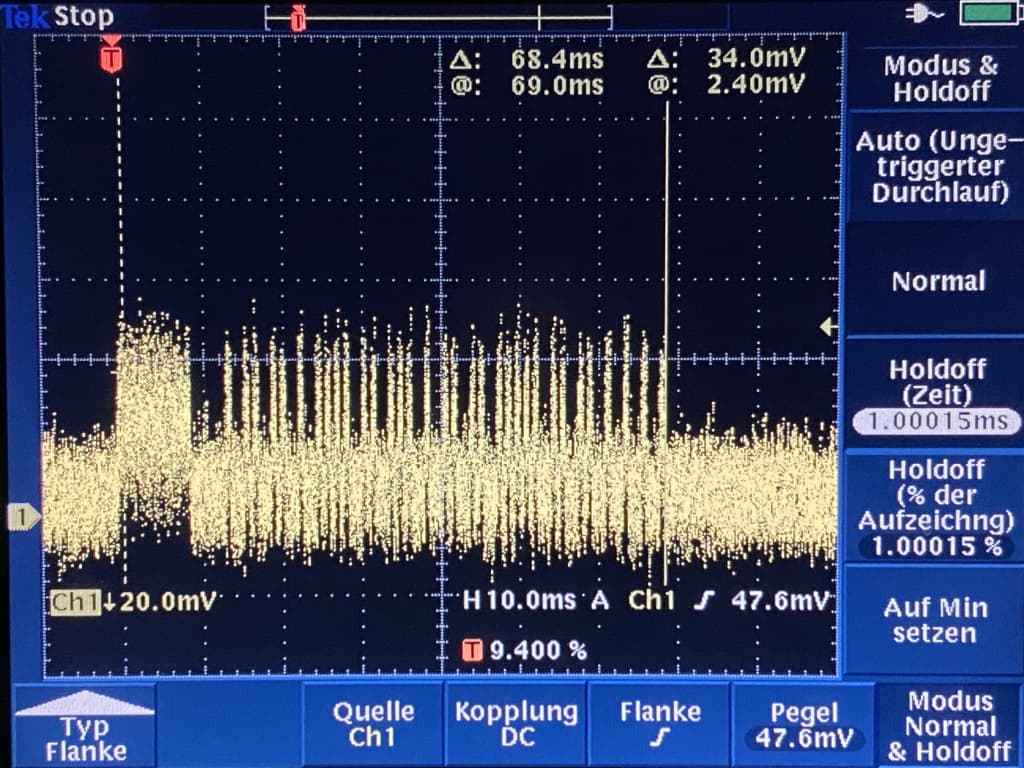The height and width of the screenshot is (768, 1024).
Task: Open the Typ Flanke trigger type menu
Action: click(85, 727)
